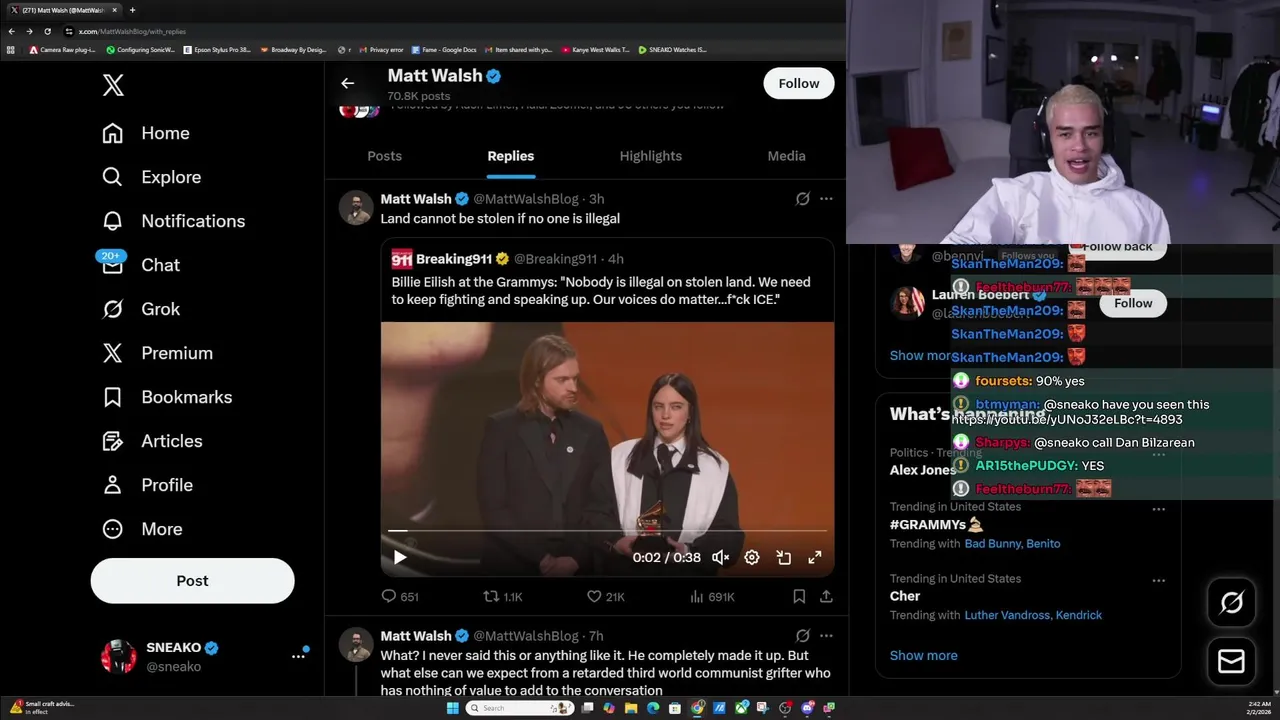Click the X logo in the sidebar
The width and height of the screenshot is (1280, 720).
pyautogui.click(x=113, y=85)
